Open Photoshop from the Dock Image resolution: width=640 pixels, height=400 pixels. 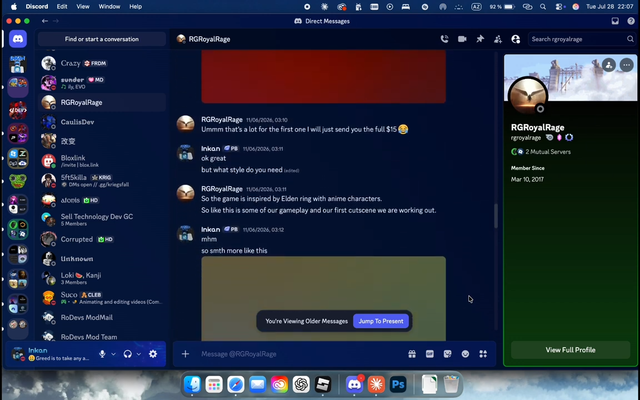pyautogui.click(x=398, y=384)
